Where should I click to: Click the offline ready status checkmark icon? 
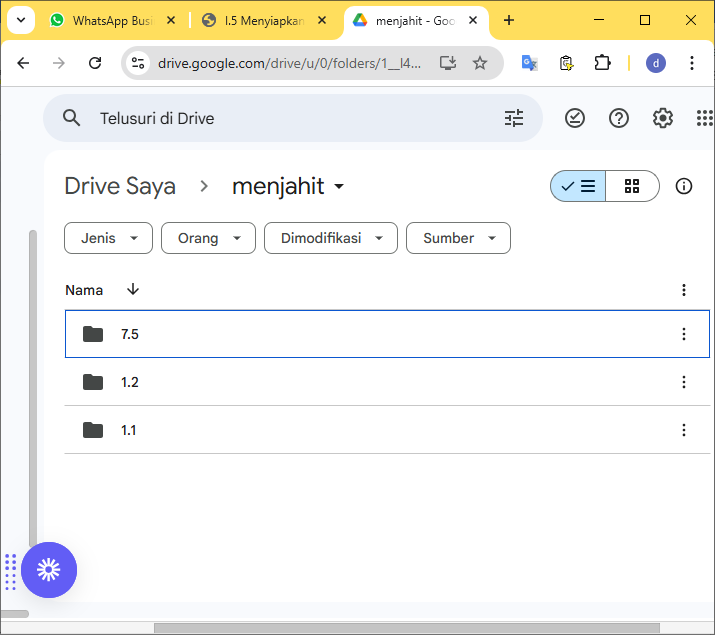[575, 118]
